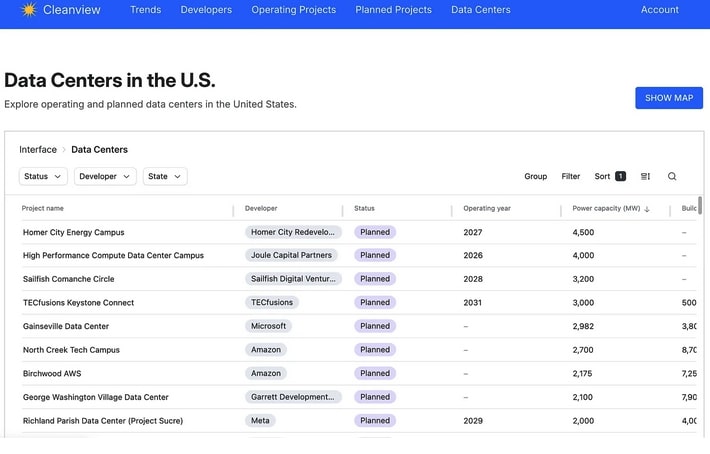This screenshot has width=710, height=454.
Task: Click the Cleanview sun logo icon
Action: pos(28,10)
